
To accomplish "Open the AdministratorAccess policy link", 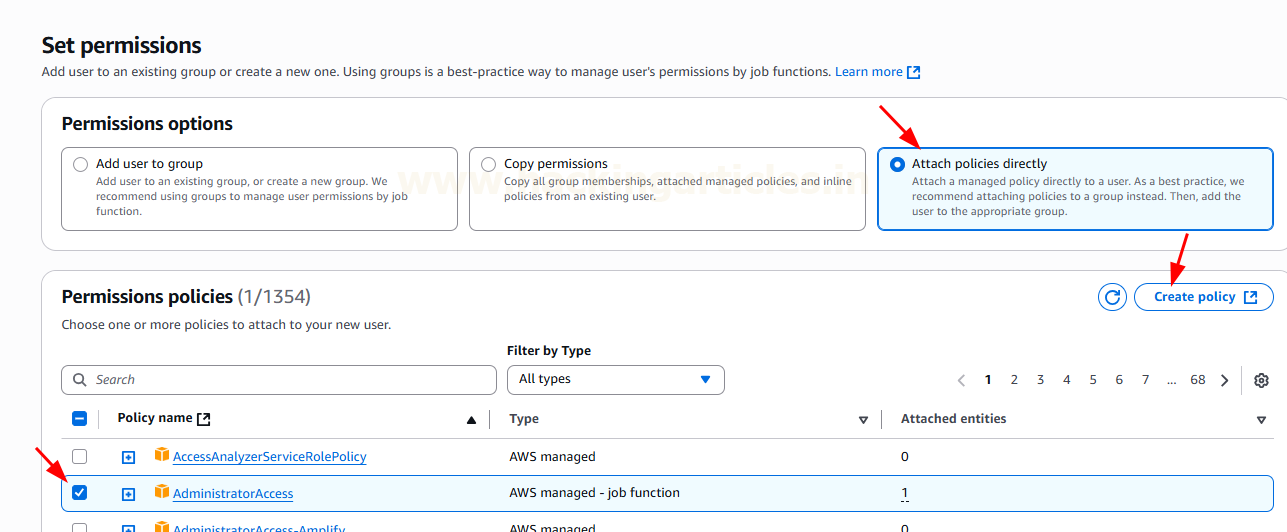I will (233, 494).
